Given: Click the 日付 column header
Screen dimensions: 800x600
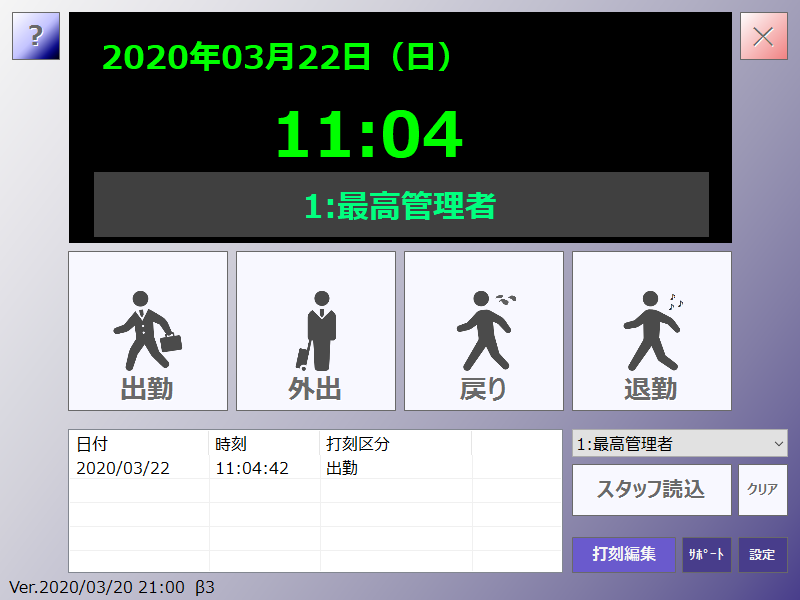Looking at the screenshot, I should pos(92,444).
